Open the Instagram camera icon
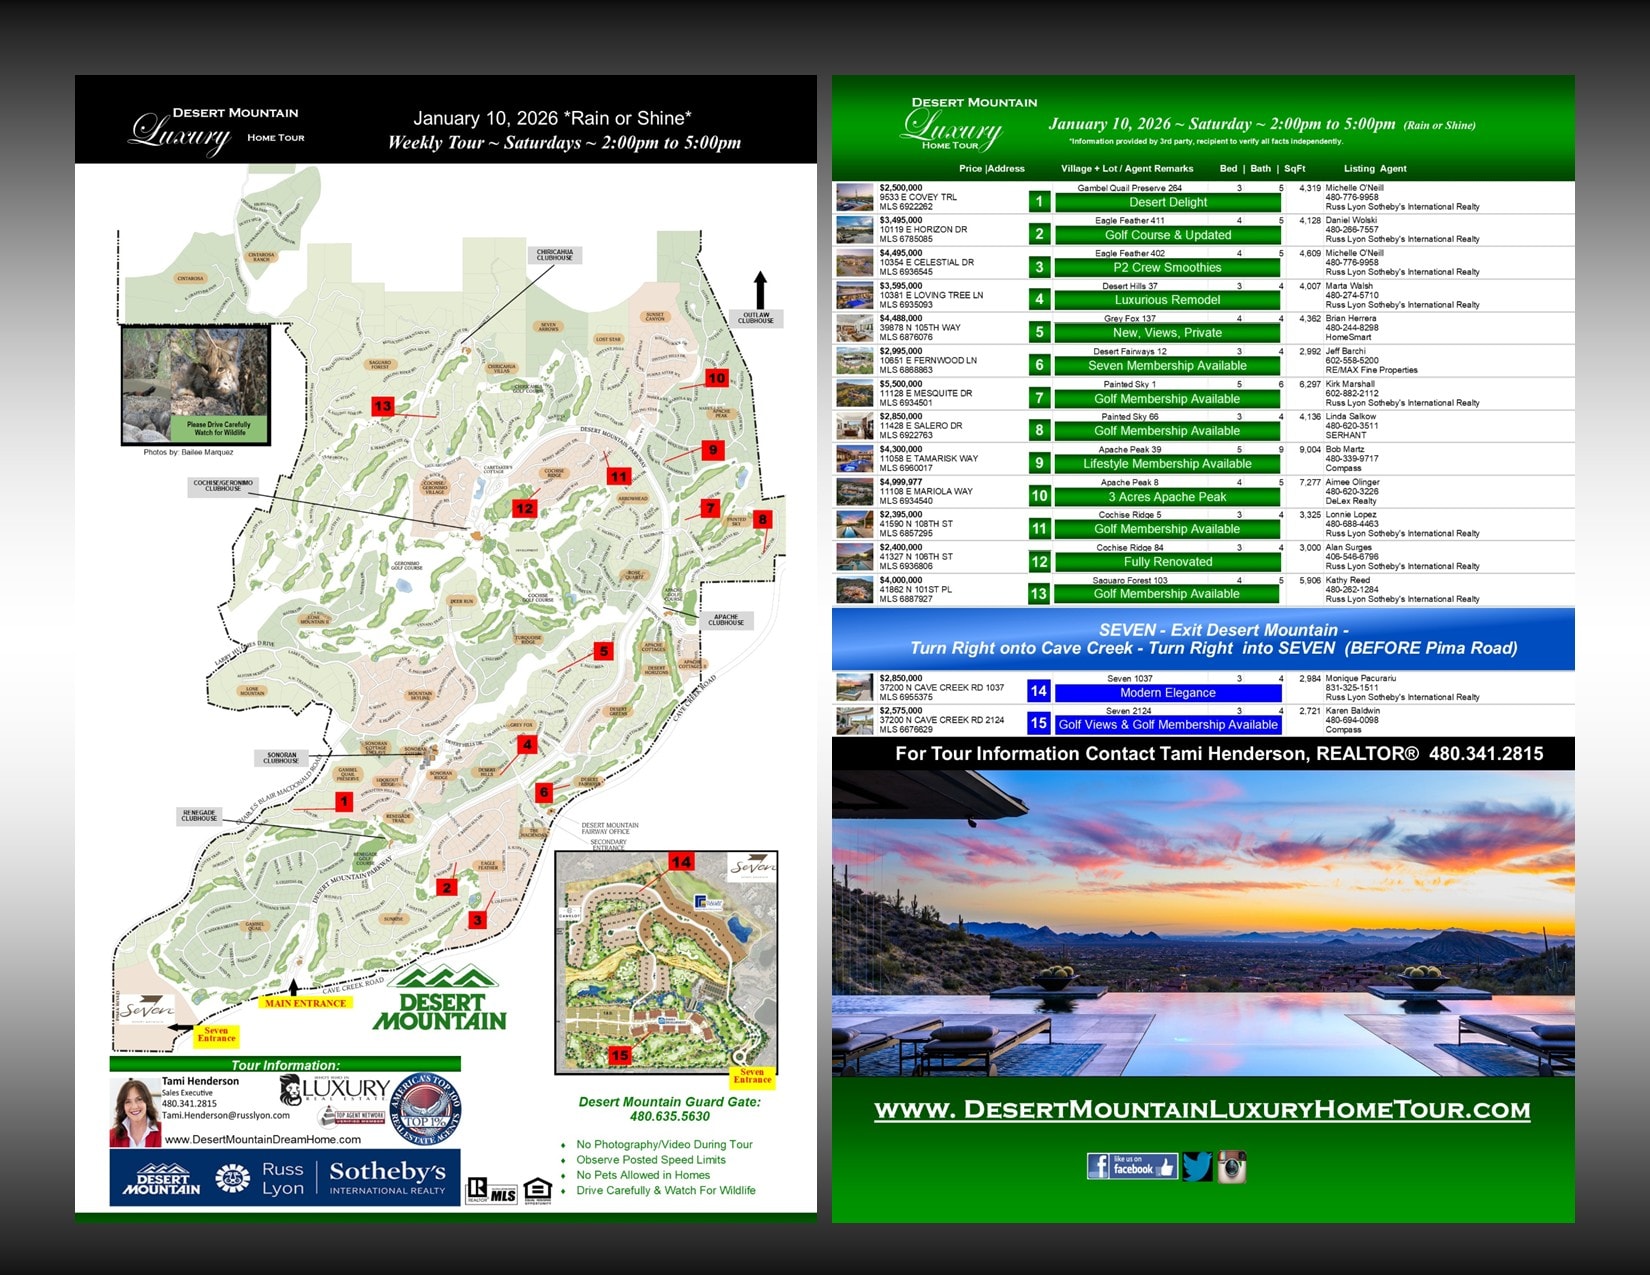Image resolution: width=1650 pixels, height=1275 pixels. tap(1232, 1166)
